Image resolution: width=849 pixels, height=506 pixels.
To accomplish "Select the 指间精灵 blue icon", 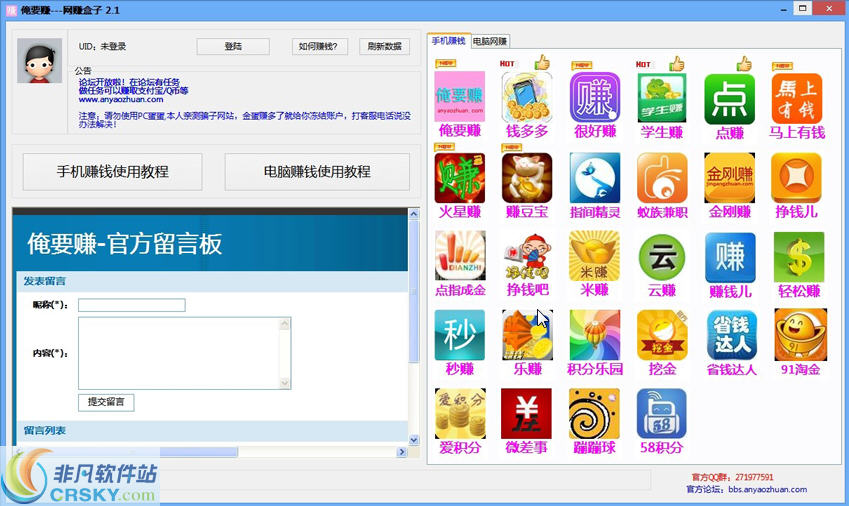I will pos(595,178).
